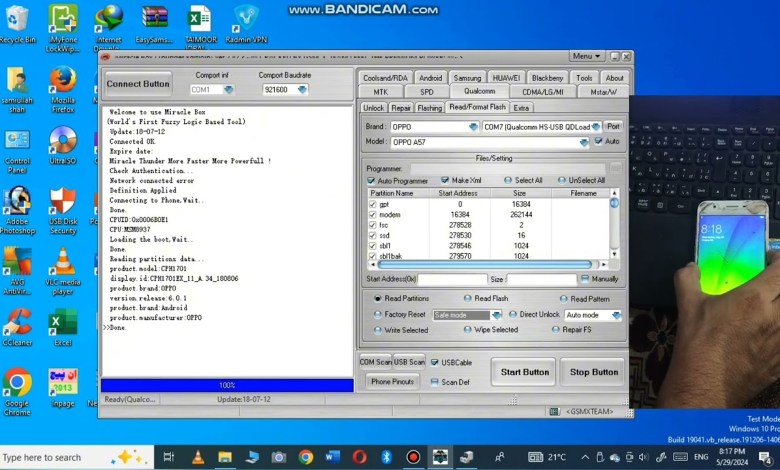
Task: Open the iMyFone LockWiper desktop icon
Action: click(x=63, y=27)
